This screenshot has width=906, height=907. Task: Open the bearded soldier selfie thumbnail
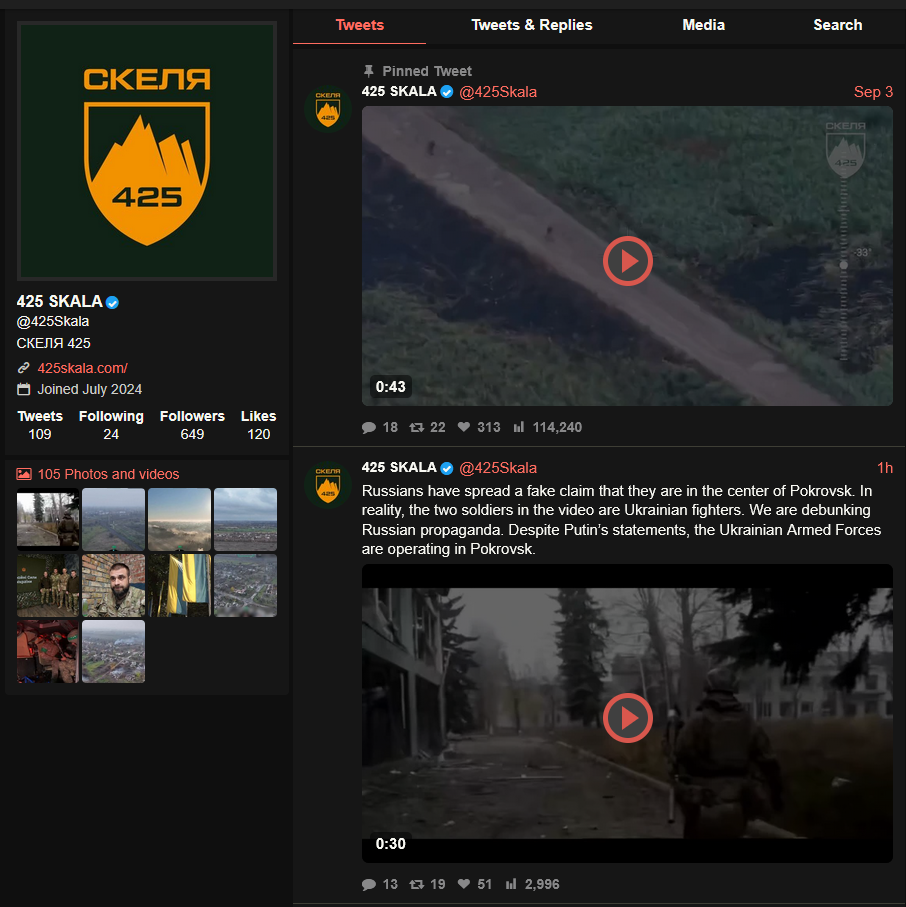pos(113,585)
